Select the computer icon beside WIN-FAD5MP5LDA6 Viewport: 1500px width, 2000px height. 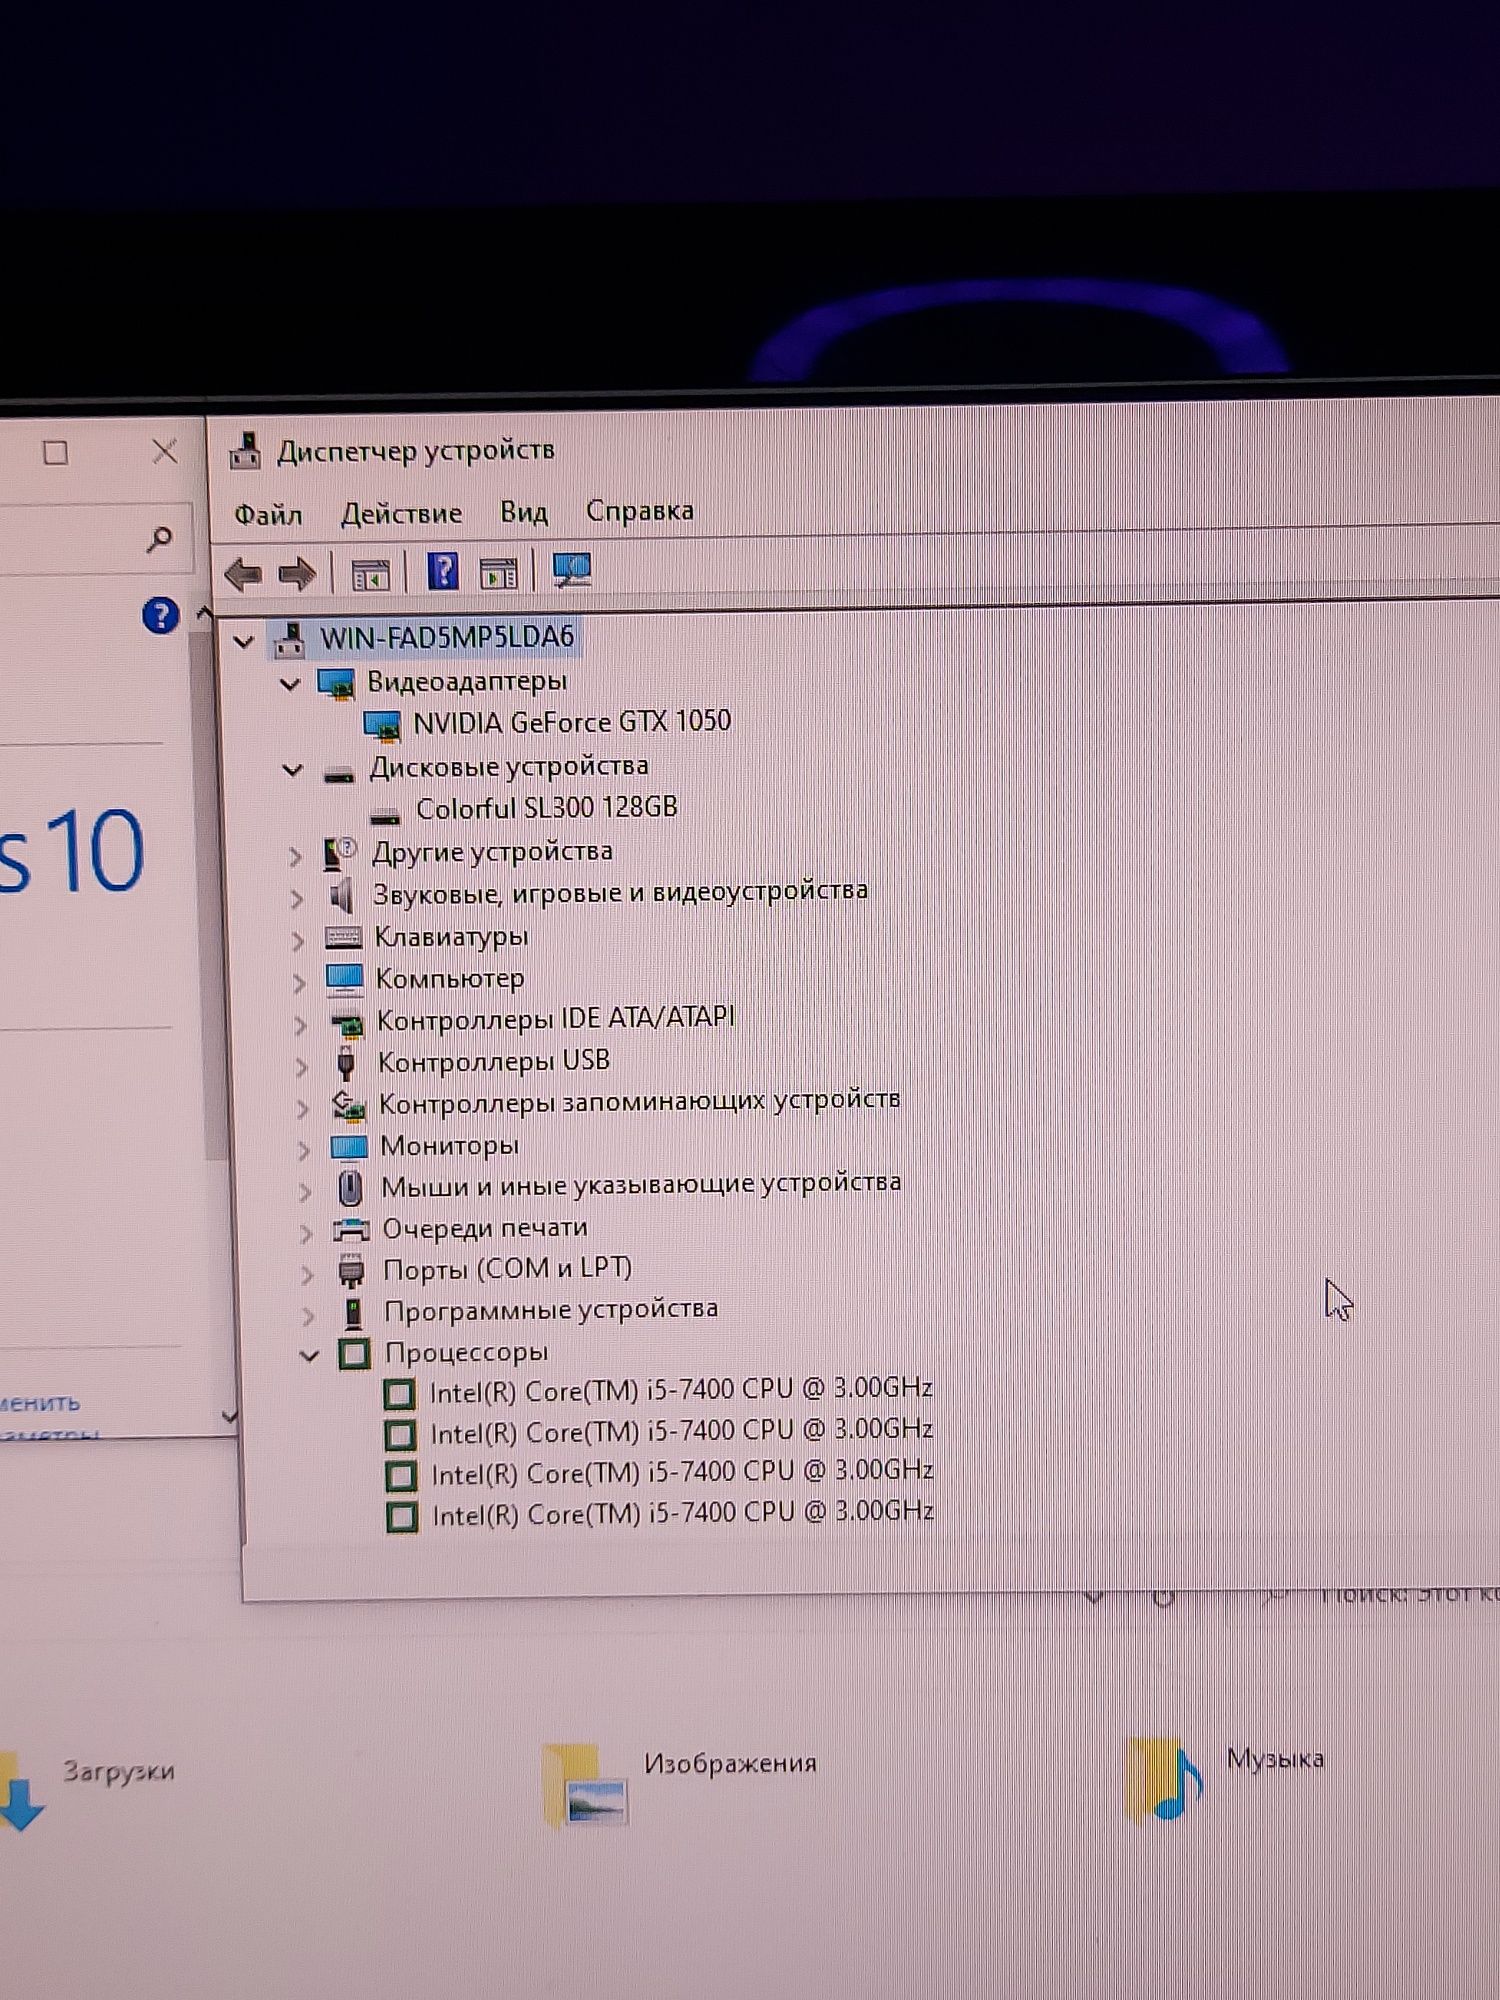(290, 639)
